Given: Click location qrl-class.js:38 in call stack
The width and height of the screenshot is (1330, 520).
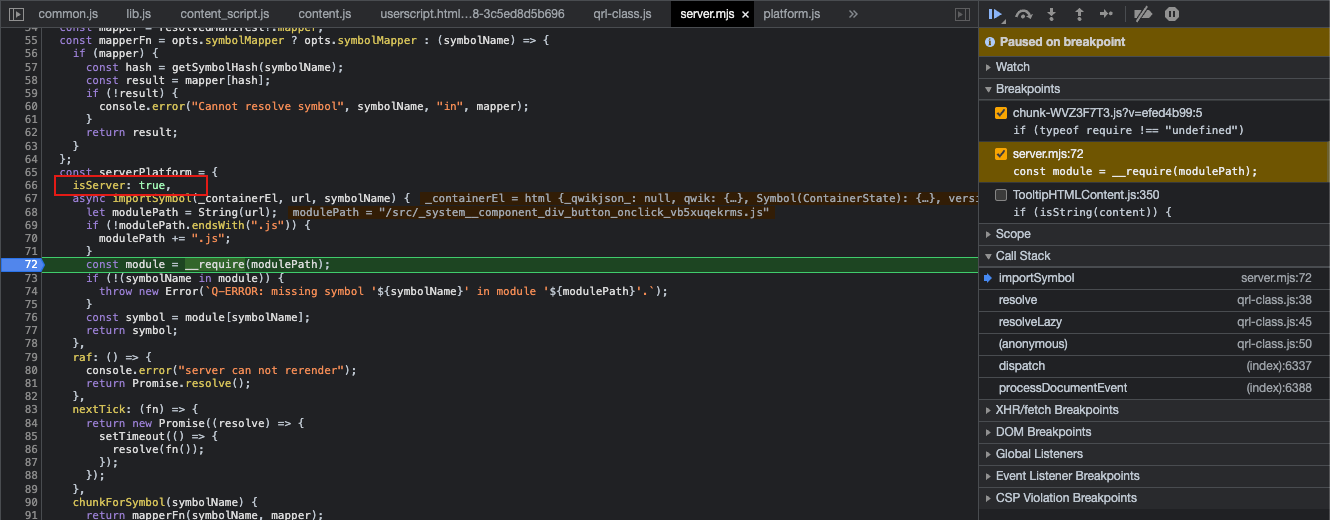Looking at the screenshot, I should click(x=1274, y=300).
